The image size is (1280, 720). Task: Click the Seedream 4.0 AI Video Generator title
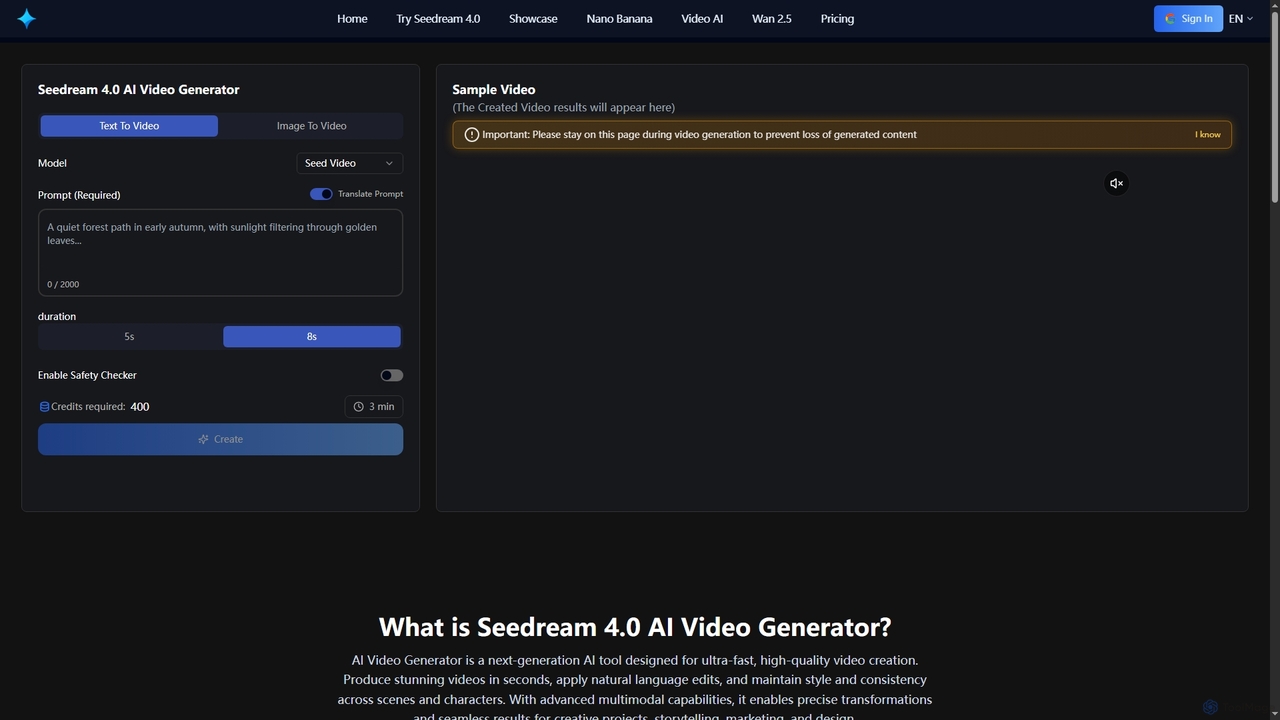(139, 90)
